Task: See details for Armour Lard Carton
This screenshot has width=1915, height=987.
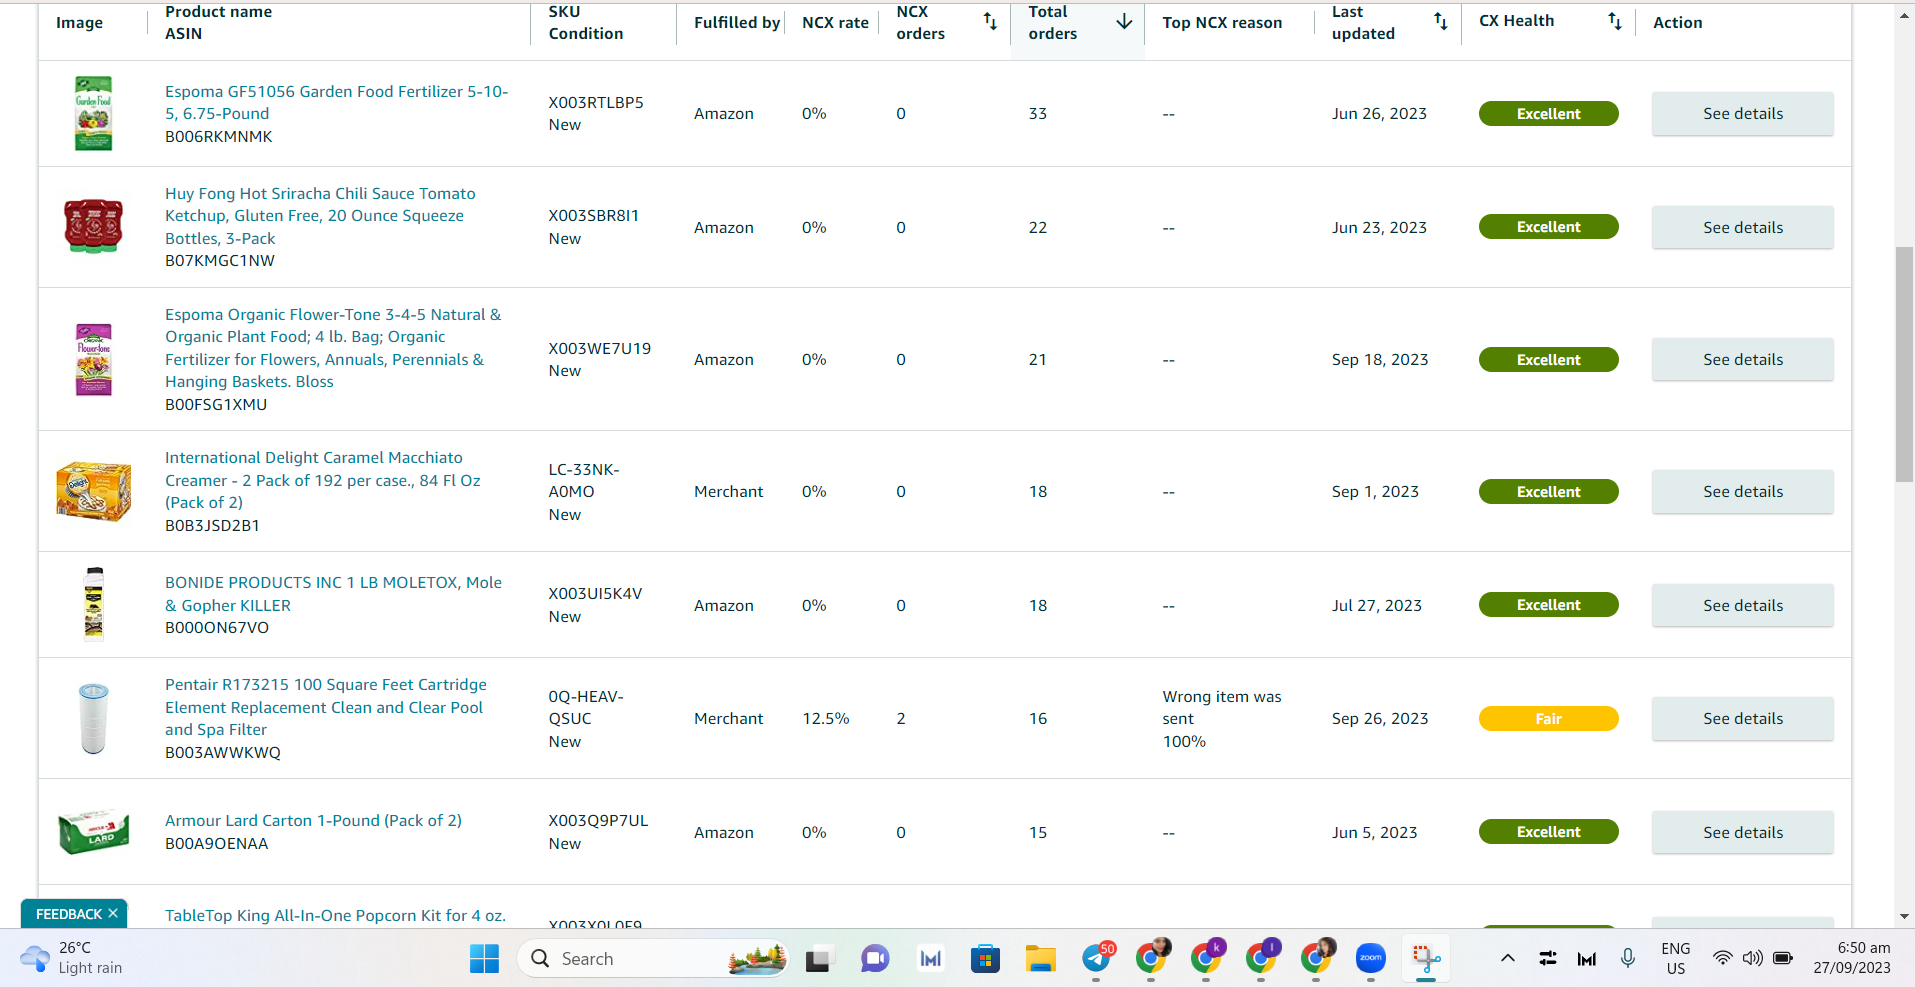Action: tap(1742, 832)
